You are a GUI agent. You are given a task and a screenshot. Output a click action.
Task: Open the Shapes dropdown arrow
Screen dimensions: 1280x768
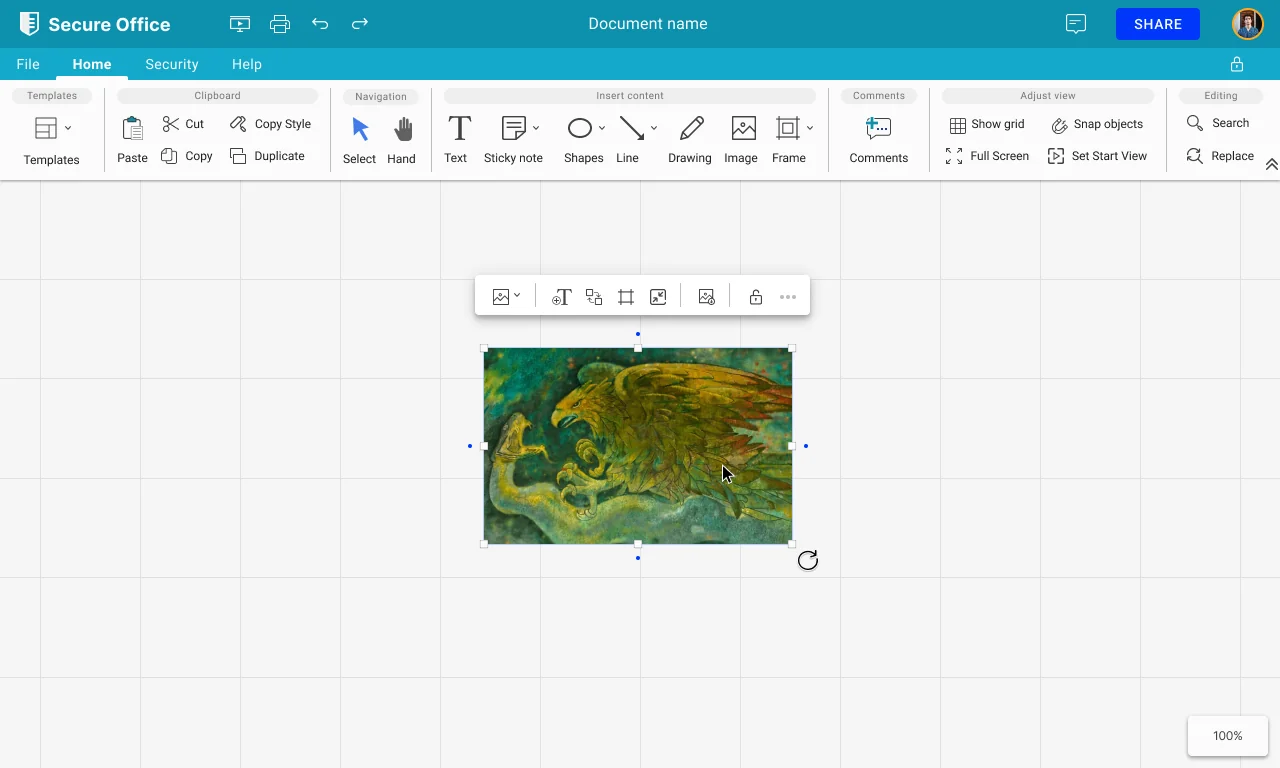602,128
